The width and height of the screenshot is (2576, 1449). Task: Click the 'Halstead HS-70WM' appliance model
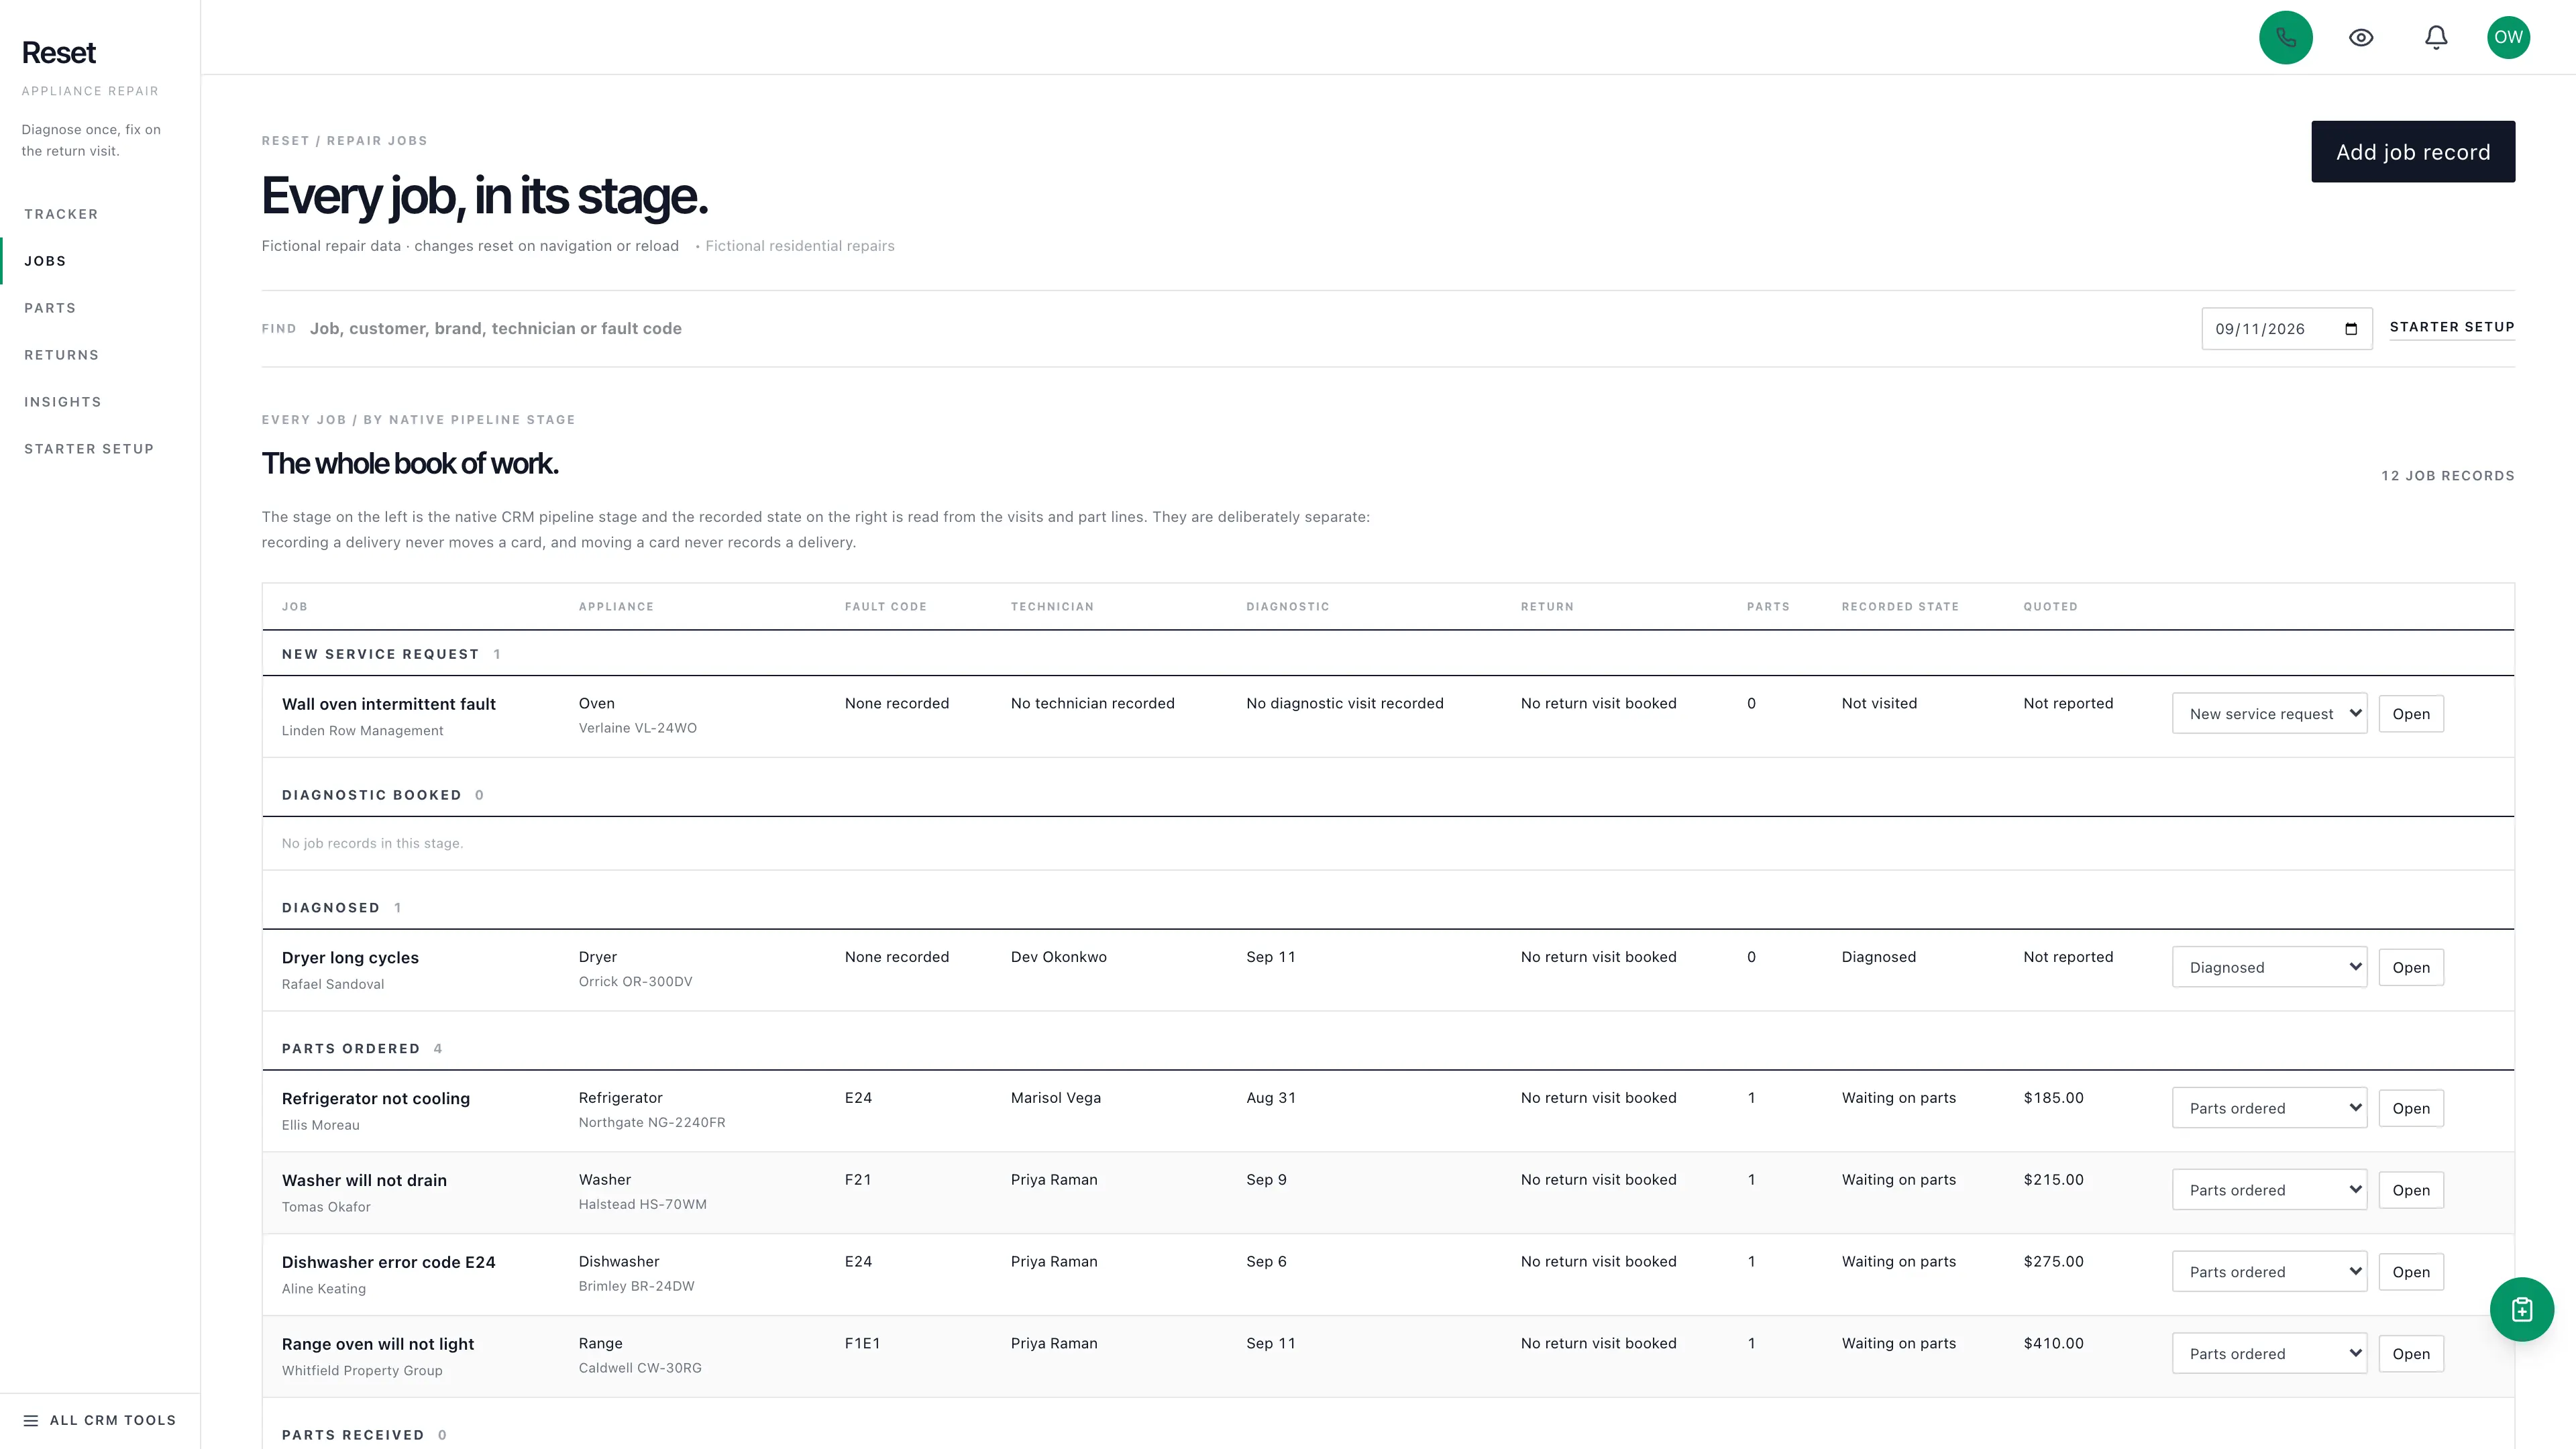click(x=642, y=1204)
